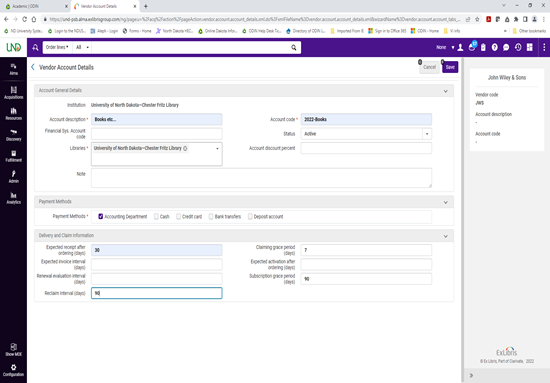Check the Credit card payment method

pyautogui.click(x=178, y=216)
